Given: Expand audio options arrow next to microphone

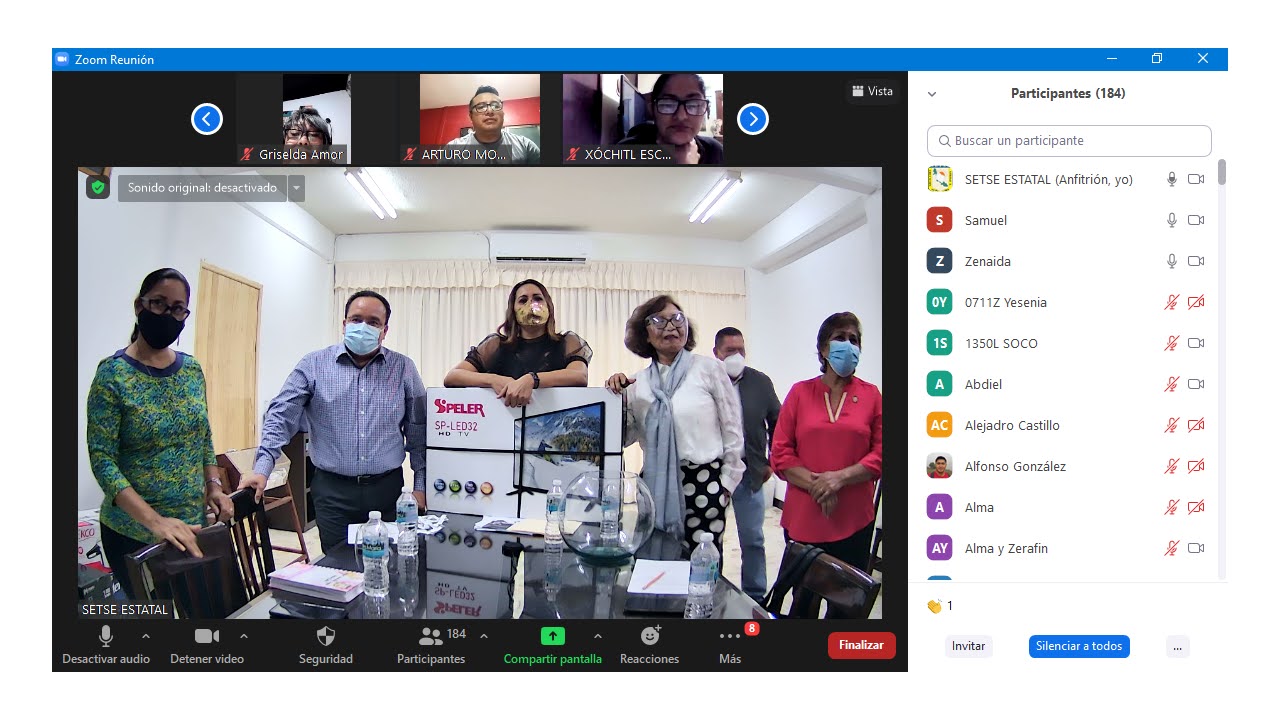Looking at the screenshot, I should (x=146, y=636).
